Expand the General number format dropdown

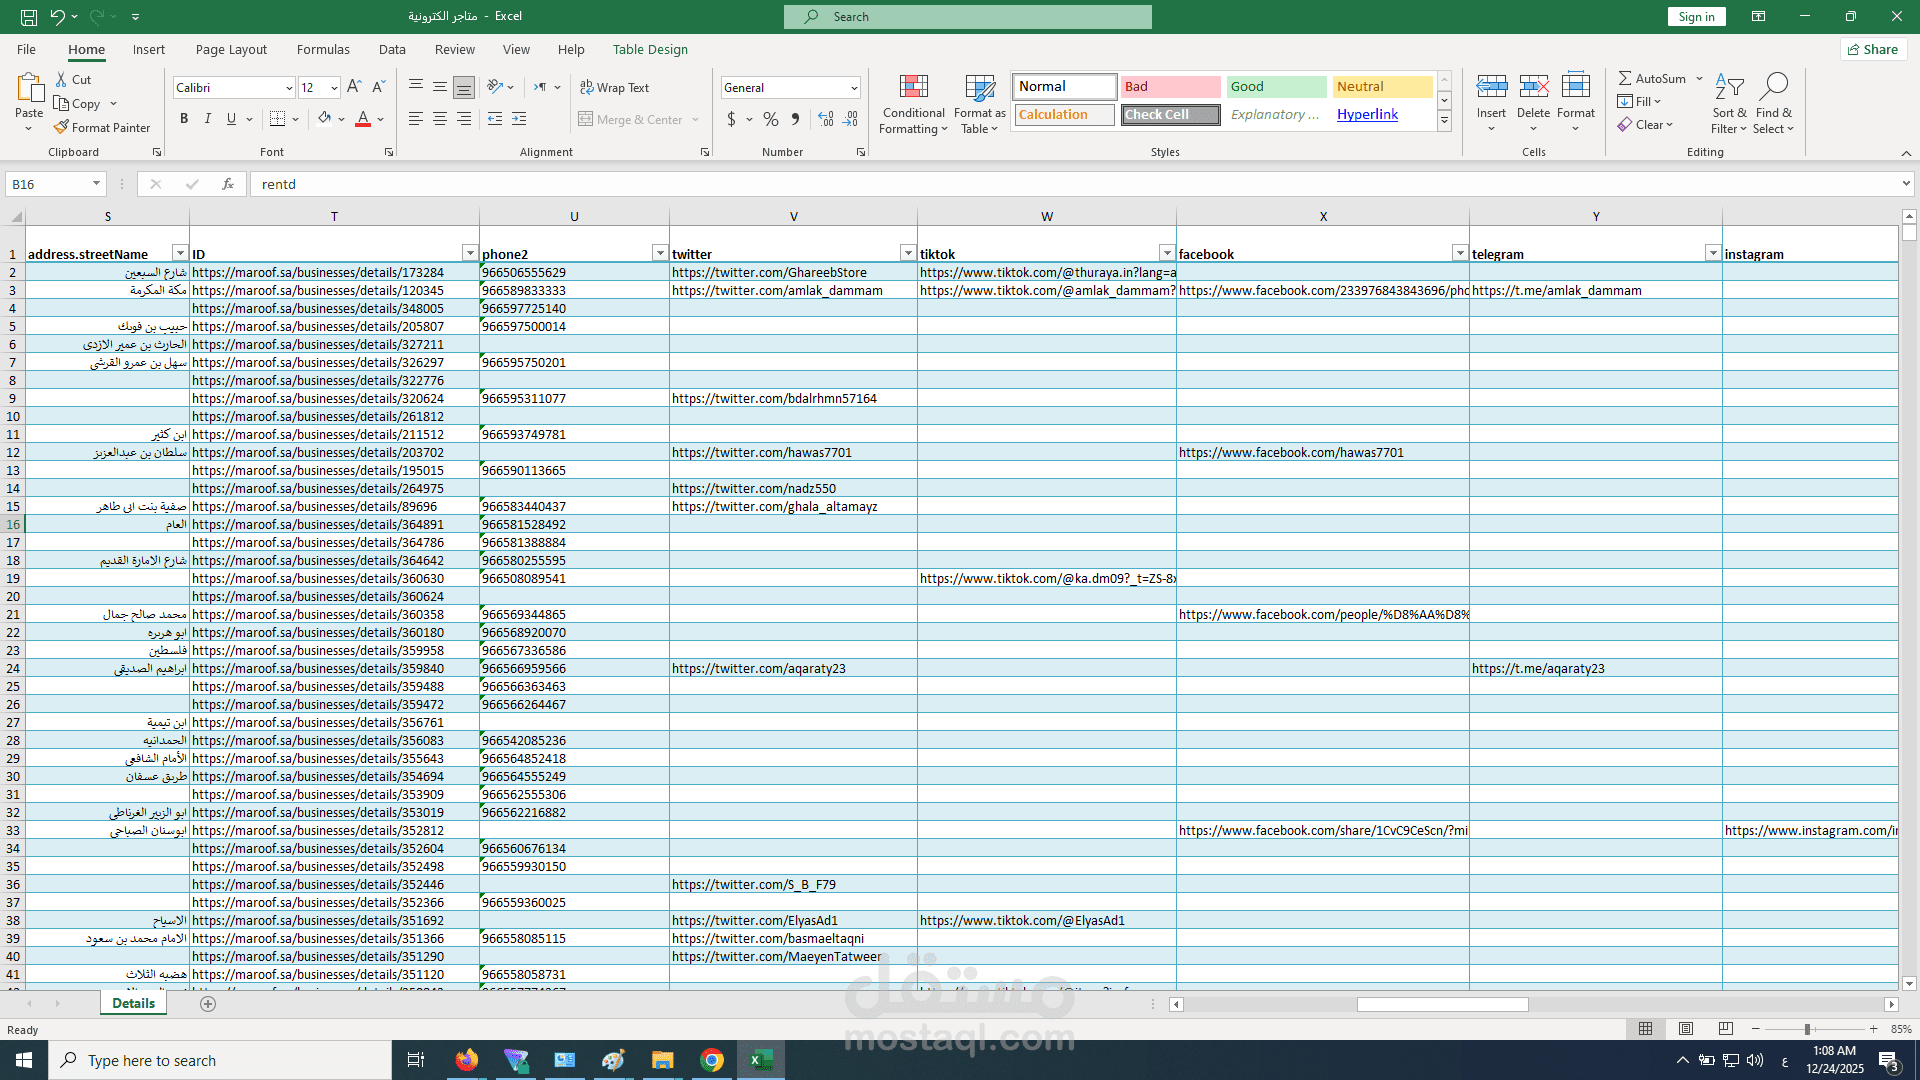point(854,88)
